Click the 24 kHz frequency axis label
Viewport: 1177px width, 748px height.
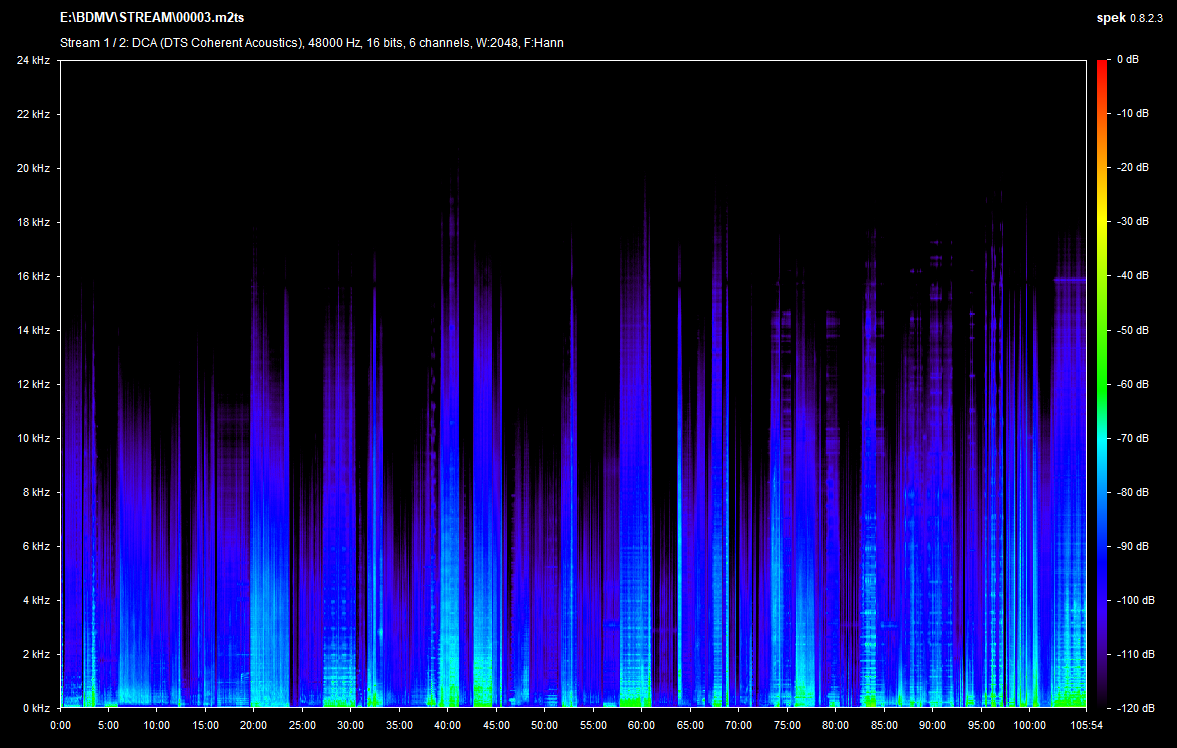(33, 60)
